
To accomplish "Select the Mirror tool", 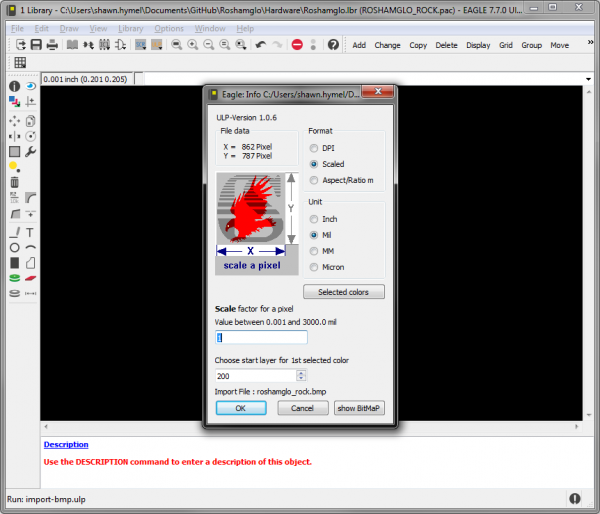I will pos(15,136).
